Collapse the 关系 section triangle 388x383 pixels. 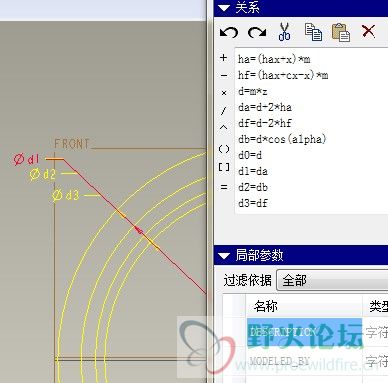[224, 8]
